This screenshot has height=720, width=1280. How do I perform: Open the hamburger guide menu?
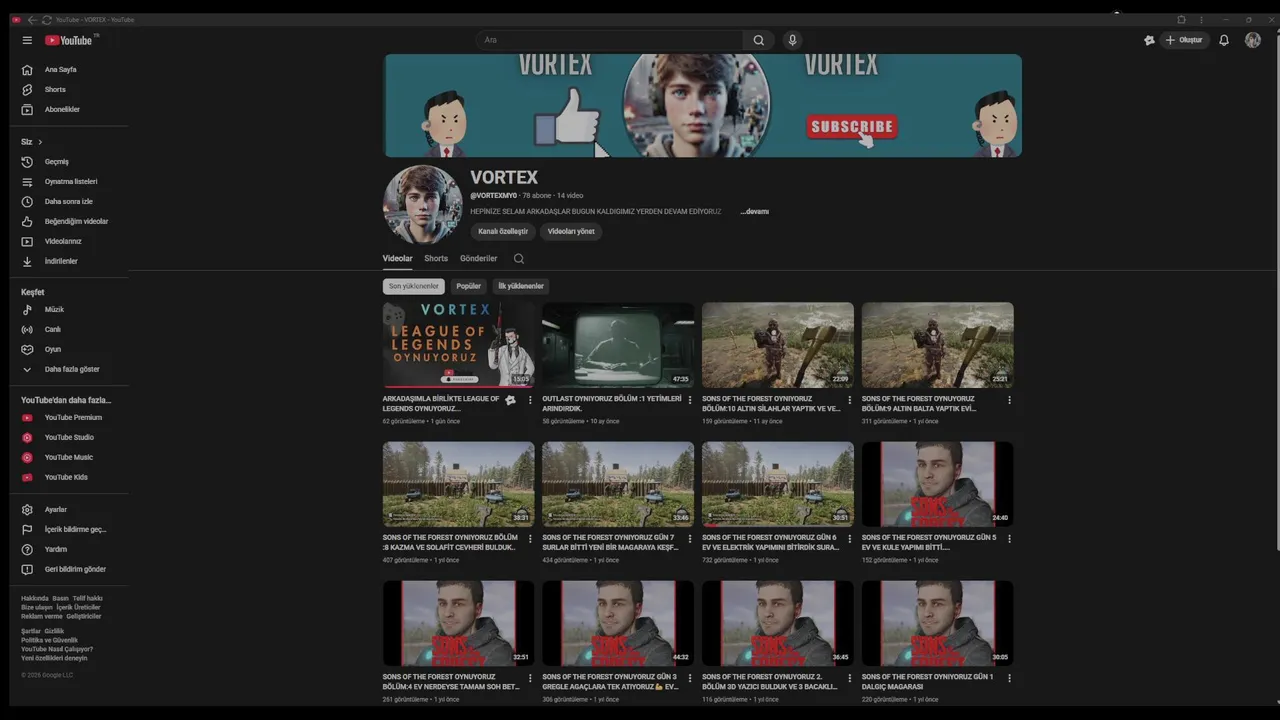tap(27, 40)
